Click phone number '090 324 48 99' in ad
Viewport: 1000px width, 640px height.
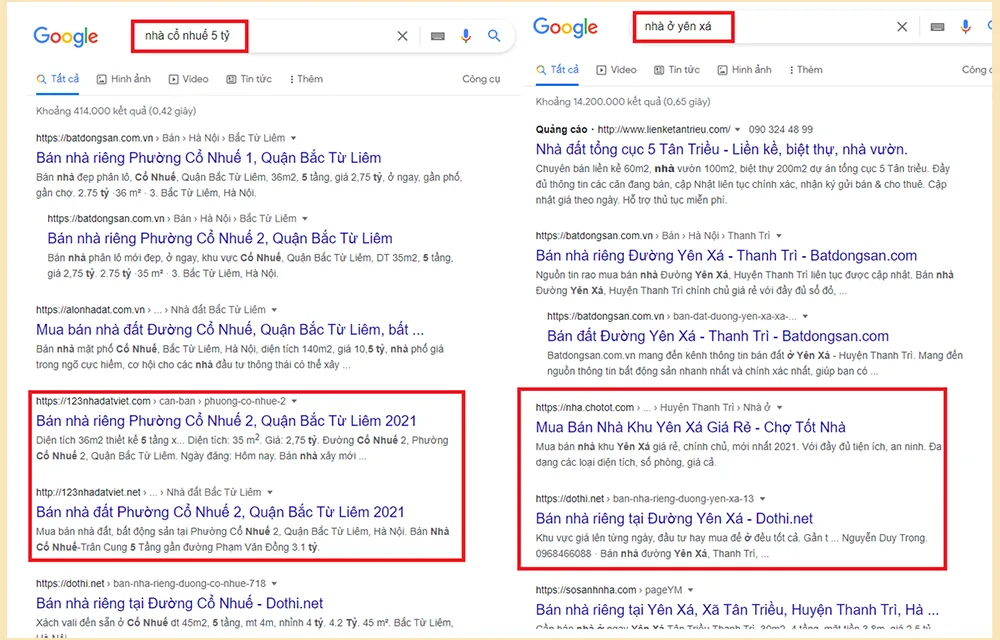781,129
